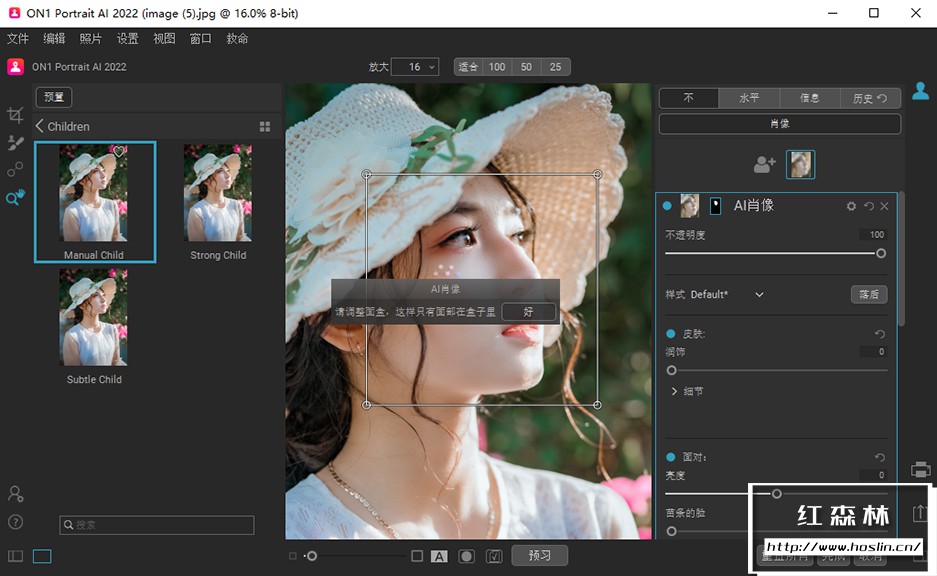Switch presets to grid view icon

(x=265, y=127)
